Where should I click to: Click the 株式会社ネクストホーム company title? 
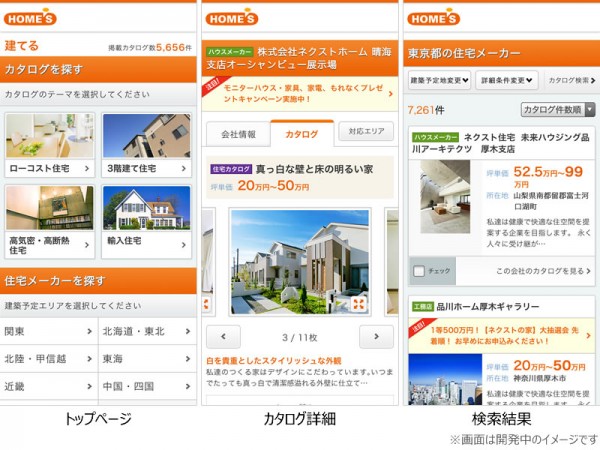click(299, 58)
